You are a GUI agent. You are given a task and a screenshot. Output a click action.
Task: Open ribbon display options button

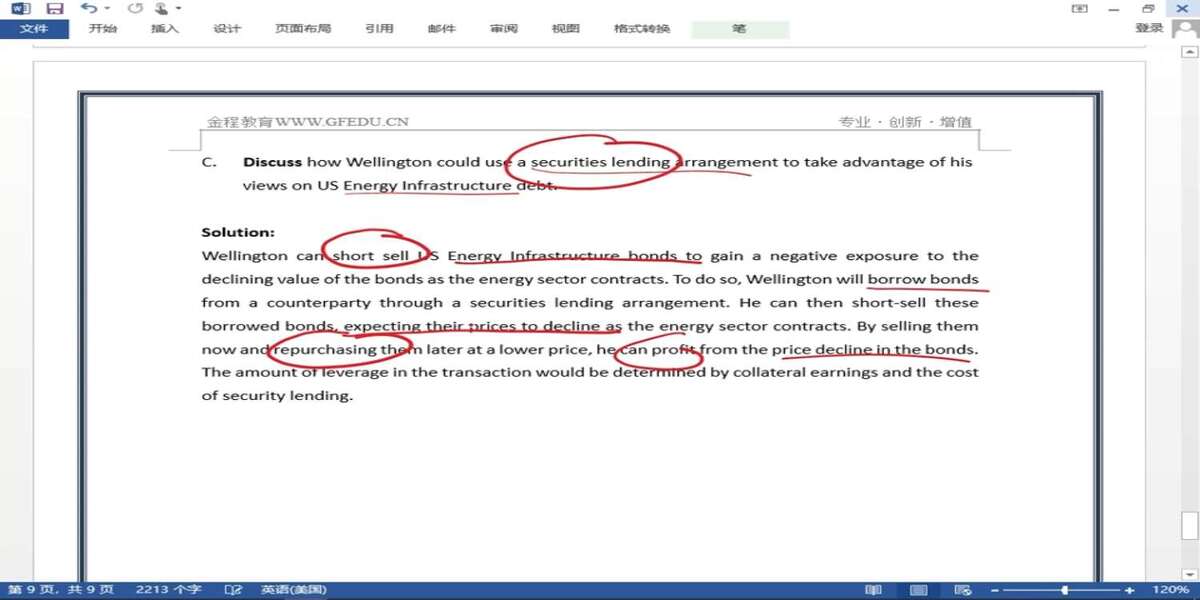[x=1079, y=8]
